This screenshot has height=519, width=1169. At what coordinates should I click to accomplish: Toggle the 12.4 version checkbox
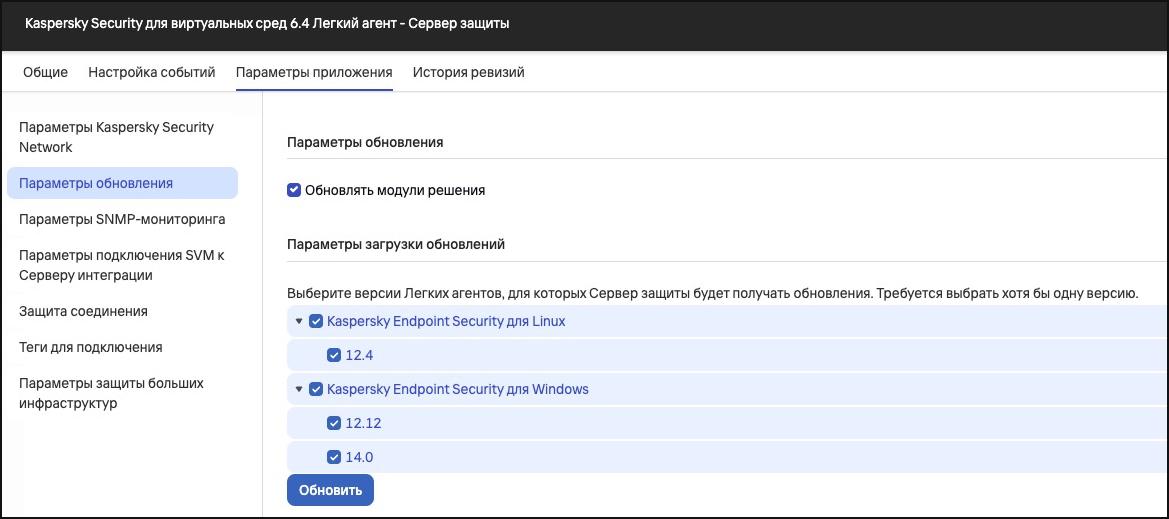click(x=334, y=356)
